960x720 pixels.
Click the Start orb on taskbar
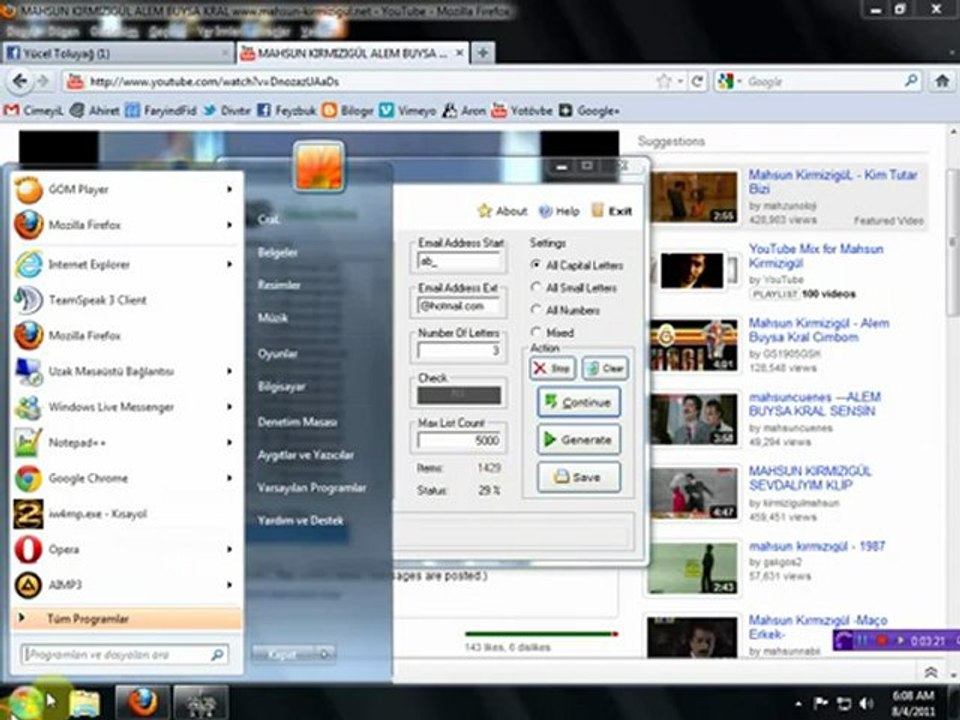coord(26,702)
